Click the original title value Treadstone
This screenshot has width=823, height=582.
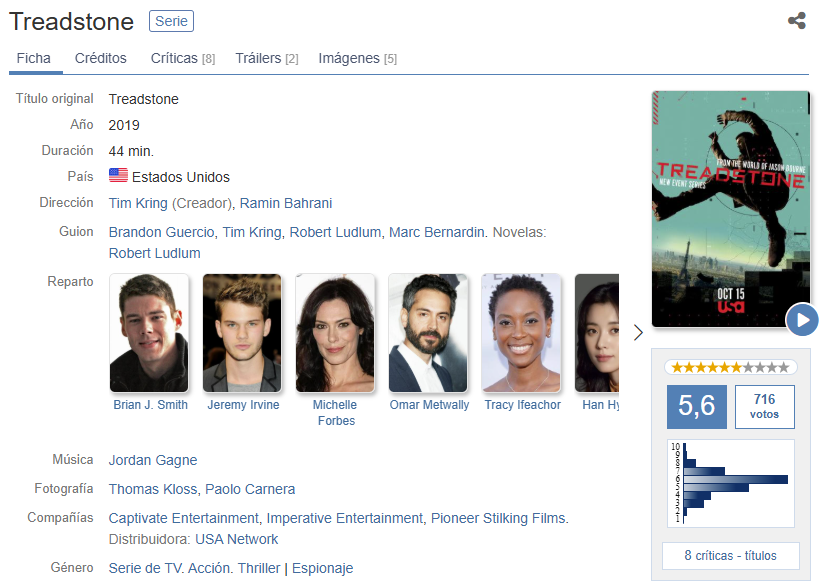tap(143, 99)
